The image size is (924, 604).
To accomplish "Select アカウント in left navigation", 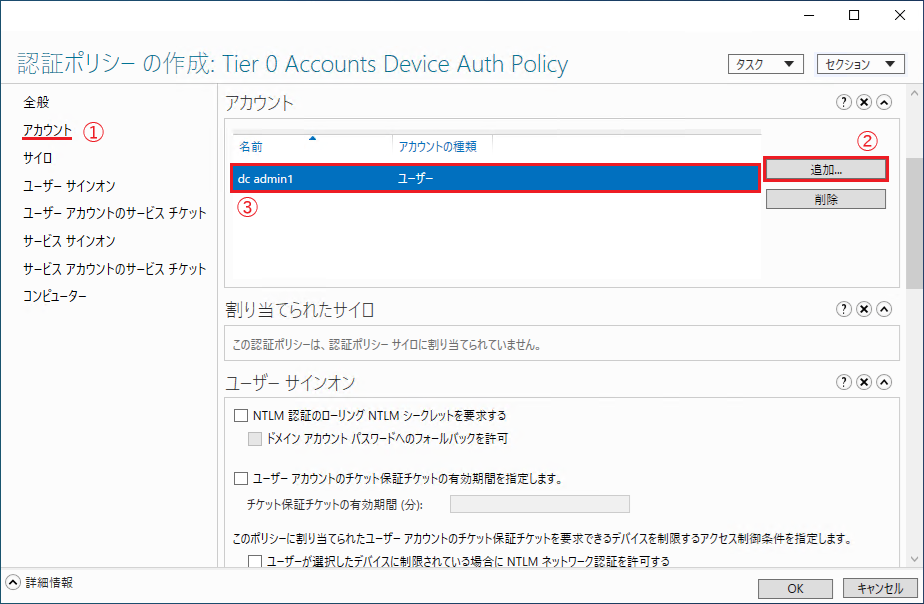I will [x=47, y=130].
